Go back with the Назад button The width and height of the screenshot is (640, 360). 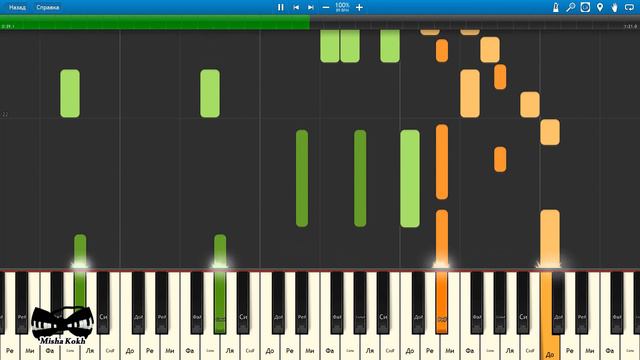(17, 7)
